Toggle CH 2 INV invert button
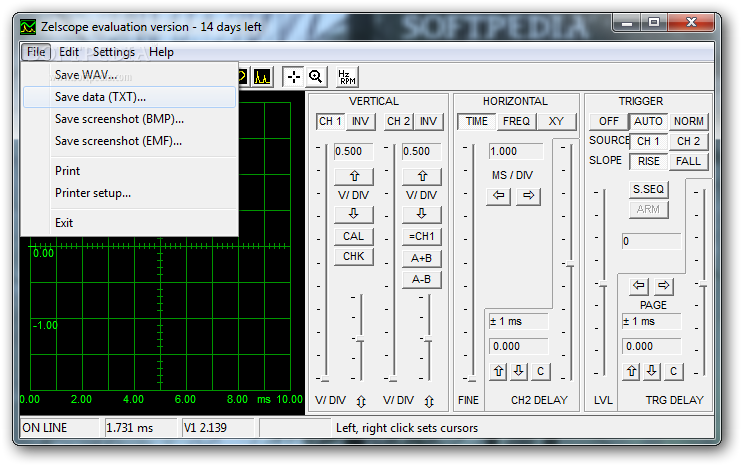 pyautogui.click(x=428, y=122)
